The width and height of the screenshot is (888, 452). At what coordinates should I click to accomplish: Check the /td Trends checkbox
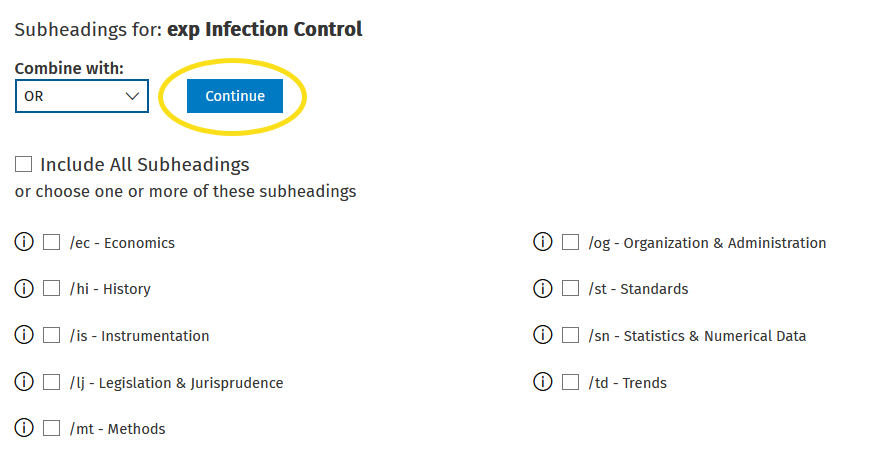point(570,382)
